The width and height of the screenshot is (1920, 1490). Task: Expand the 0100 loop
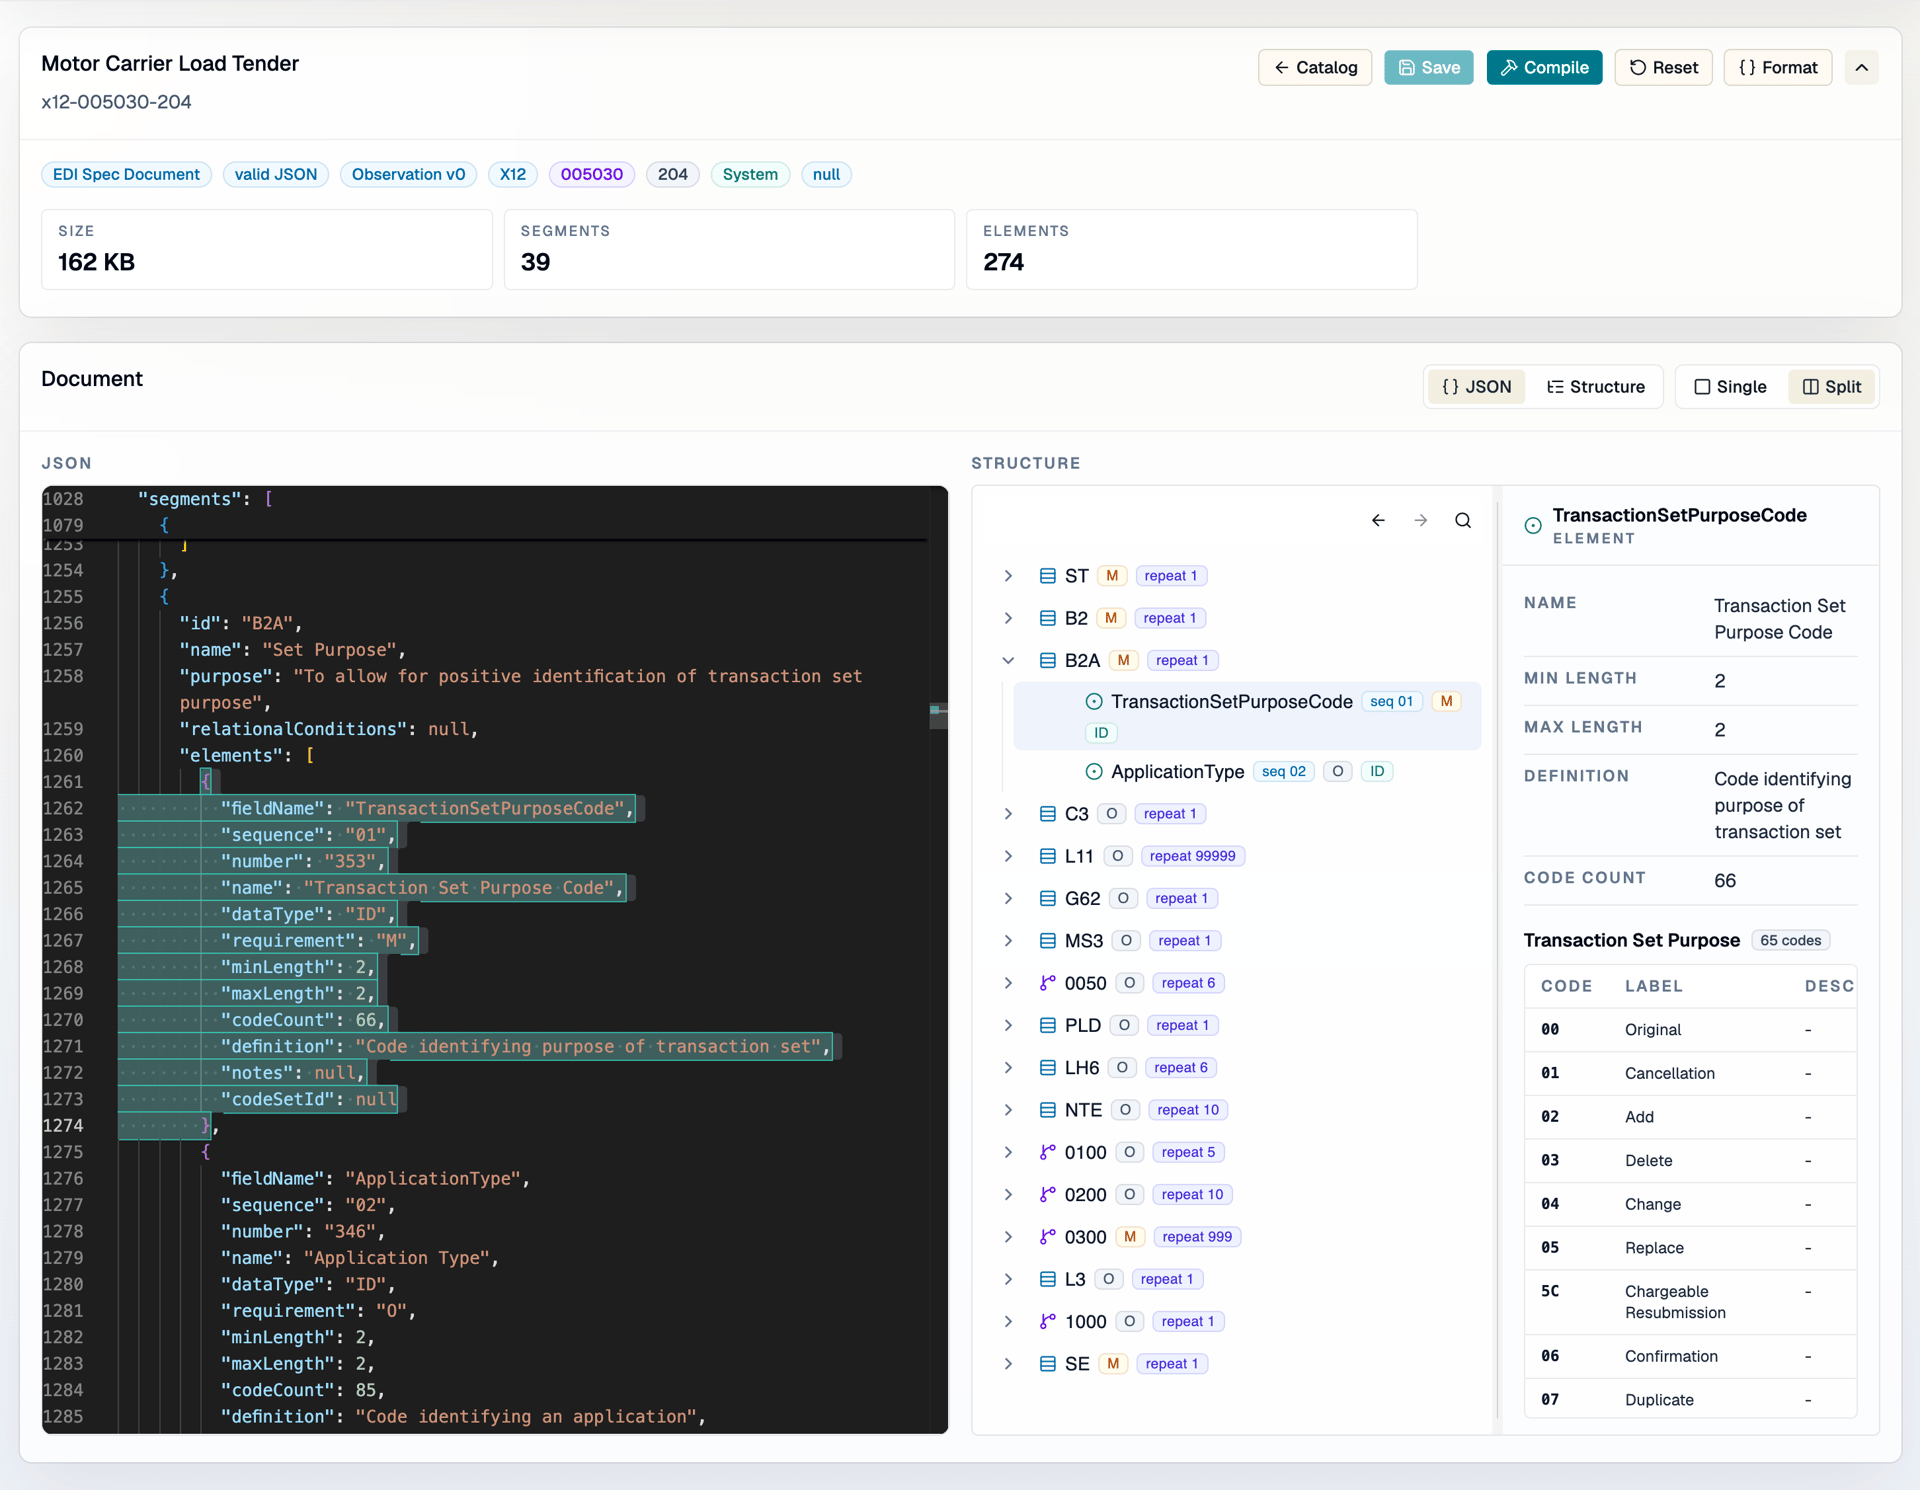[x=1008, y=1152]
